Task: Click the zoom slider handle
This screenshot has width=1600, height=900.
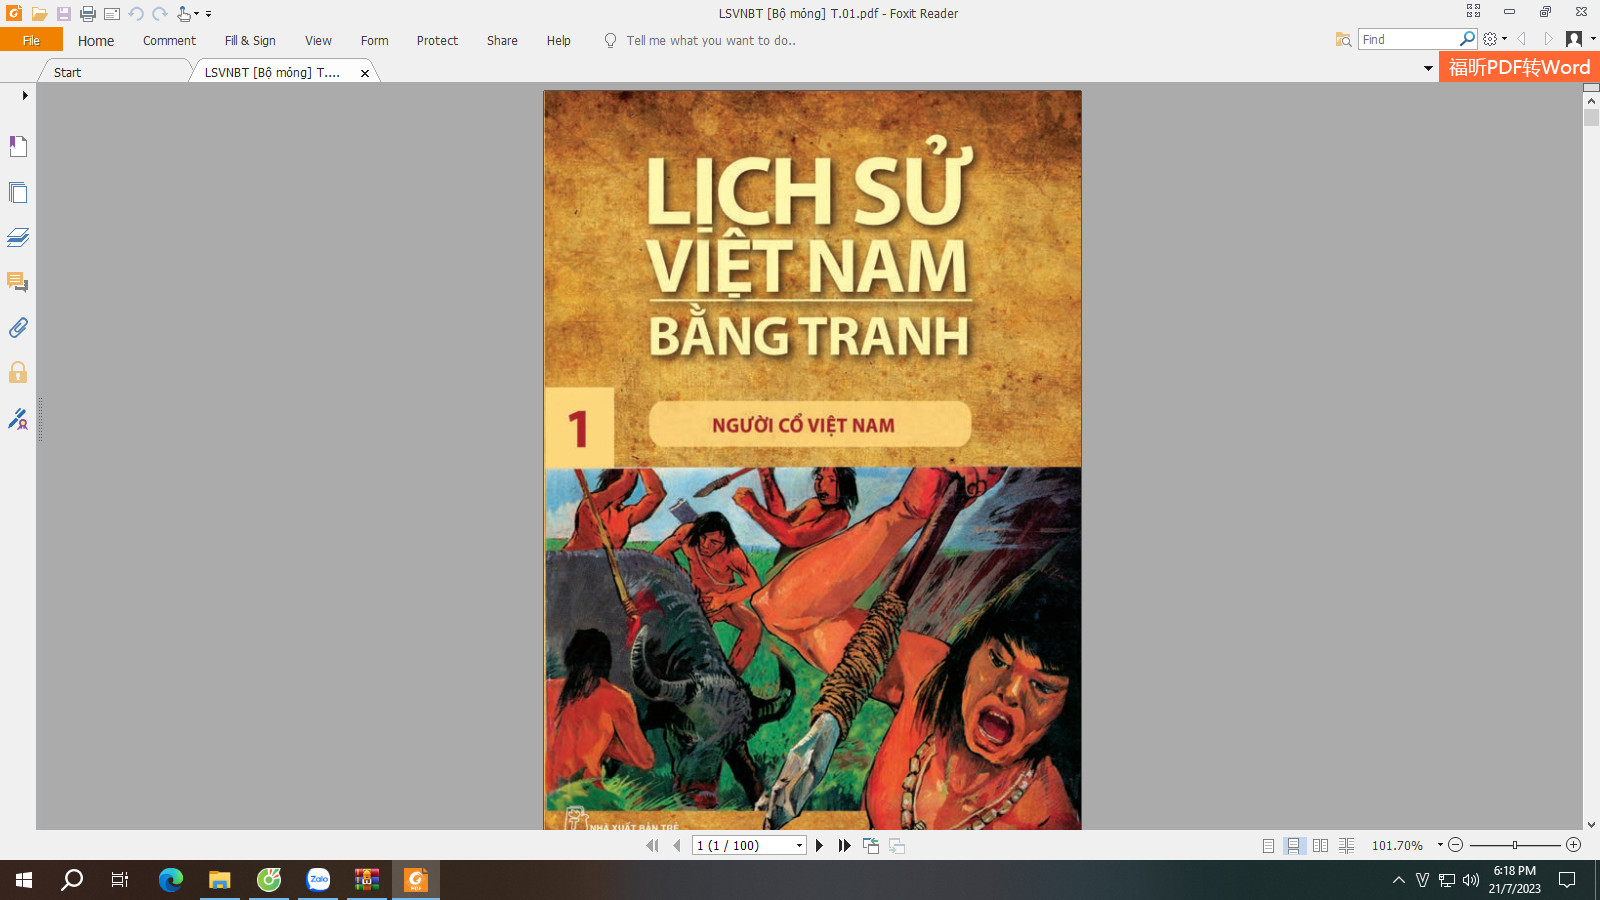Action: (1515, 846)
